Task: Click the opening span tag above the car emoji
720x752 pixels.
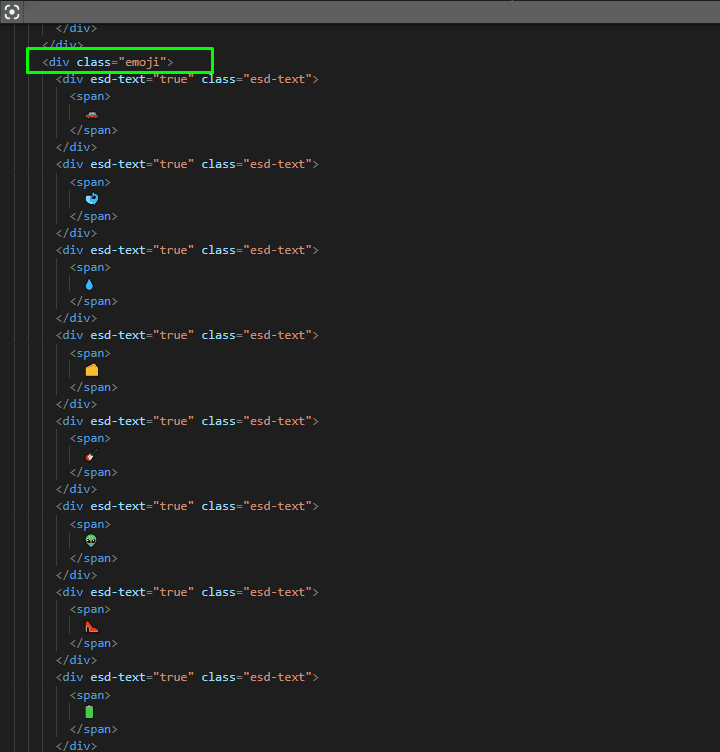Action: (x=90, y=96)
